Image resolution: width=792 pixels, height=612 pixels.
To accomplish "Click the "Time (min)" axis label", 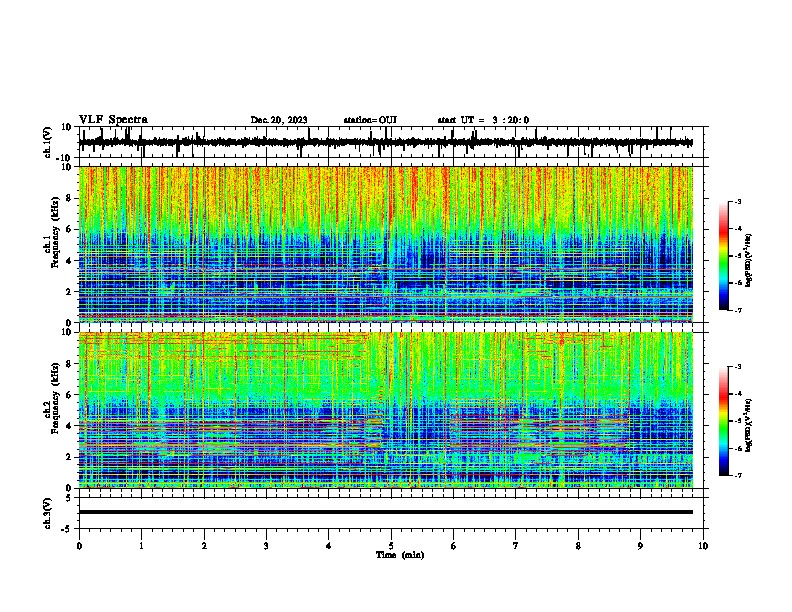I will pyautogui.click(x=400, y=555).
